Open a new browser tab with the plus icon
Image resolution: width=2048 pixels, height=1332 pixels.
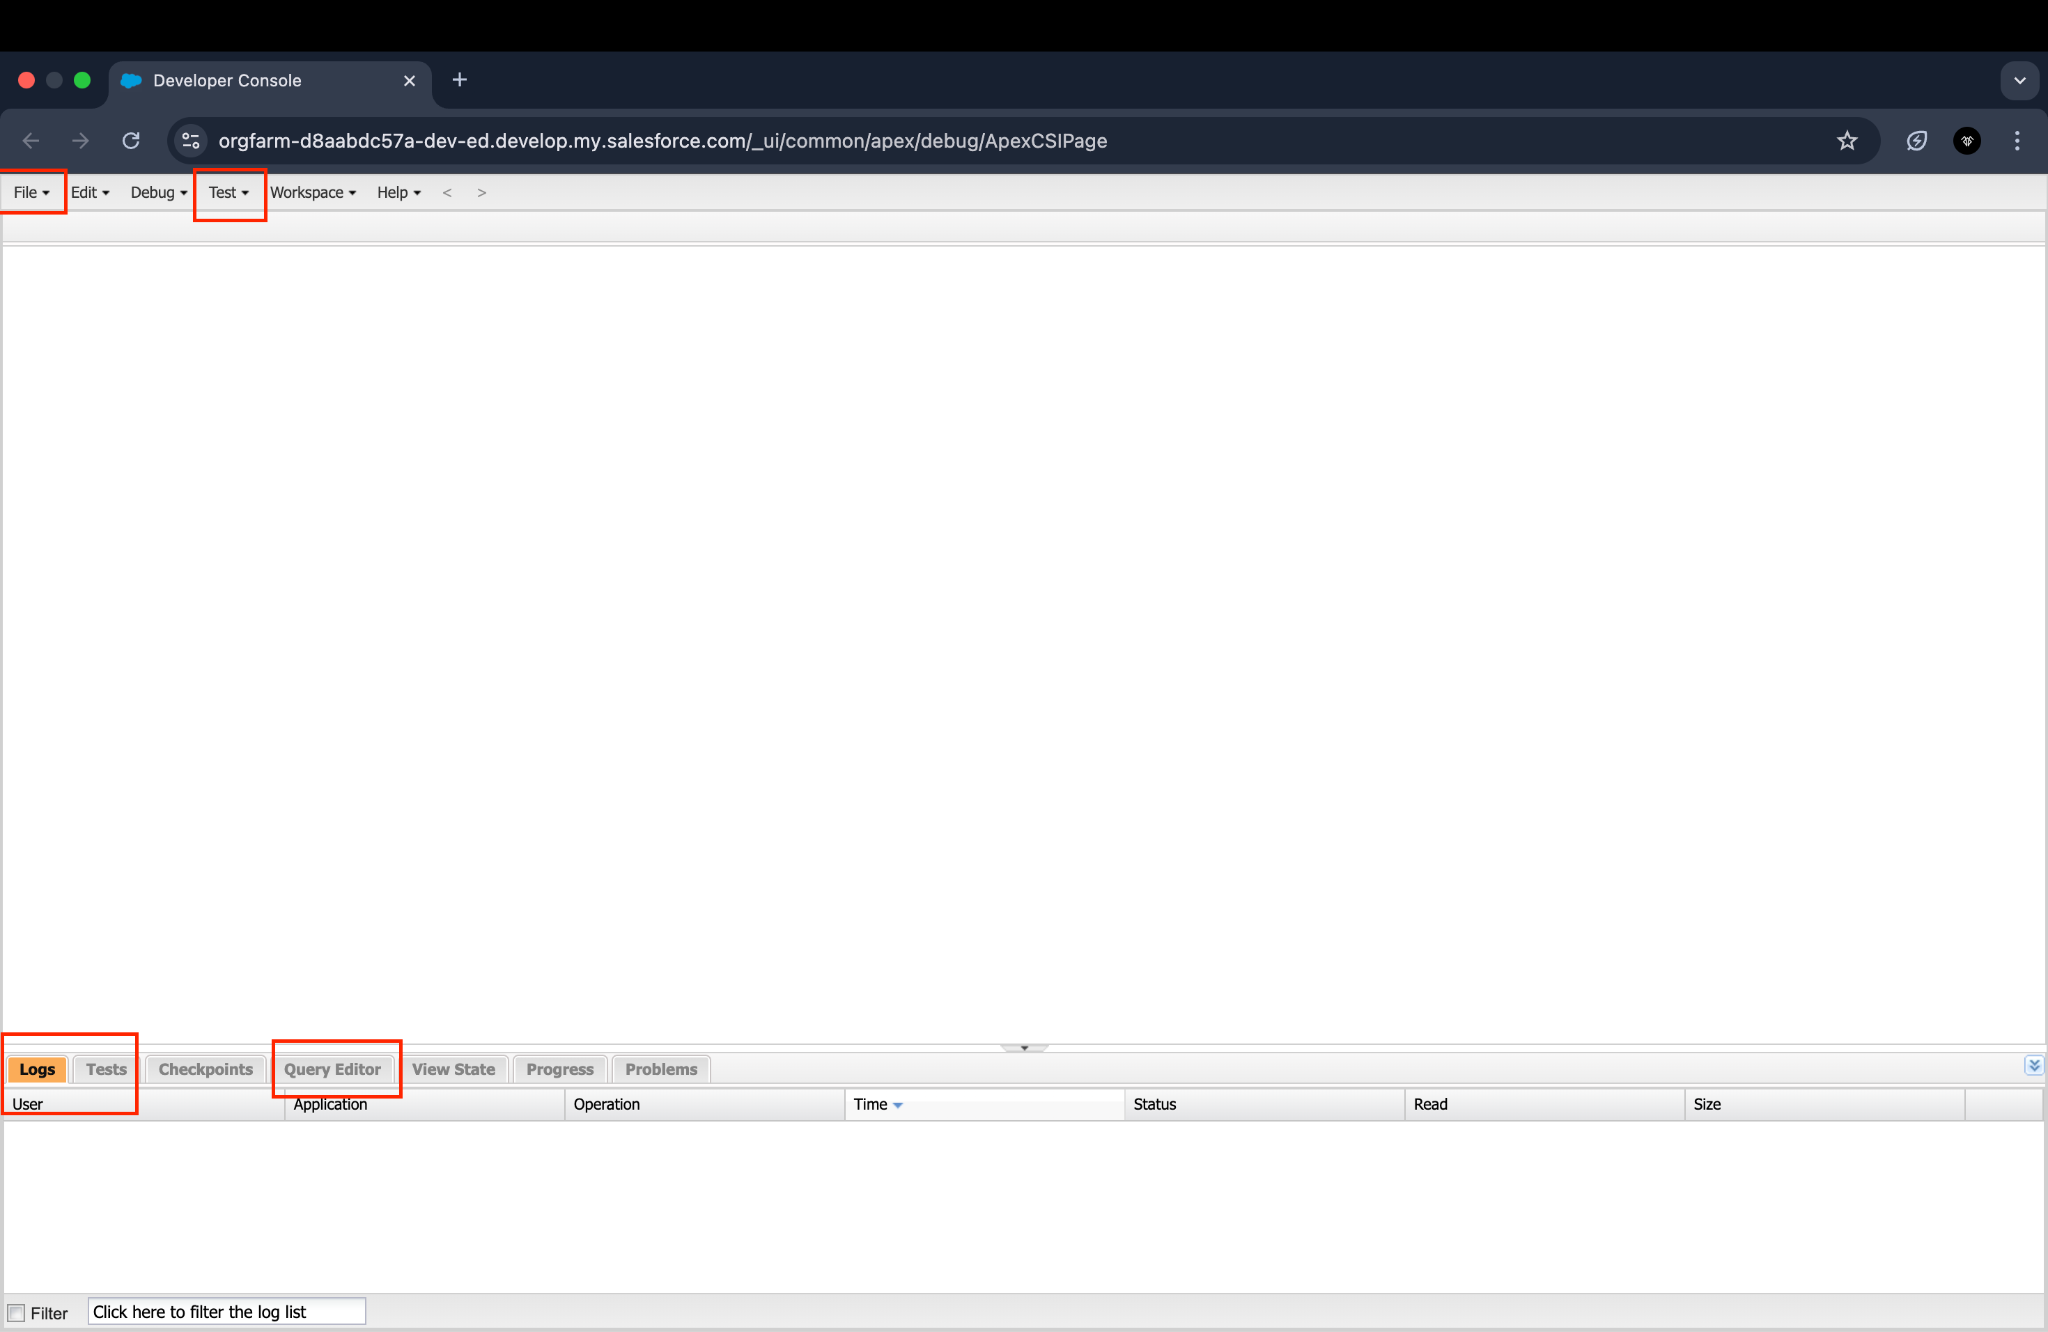(x=459, y=80)
